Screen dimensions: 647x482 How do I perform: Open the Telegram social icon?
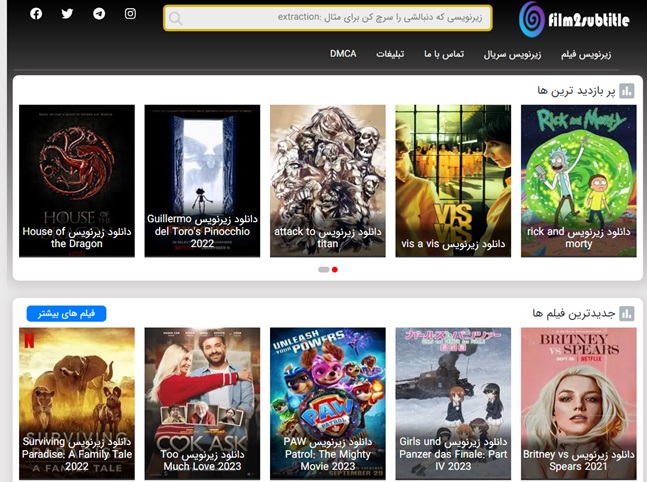pyautogui.click(x=99, y=14)
